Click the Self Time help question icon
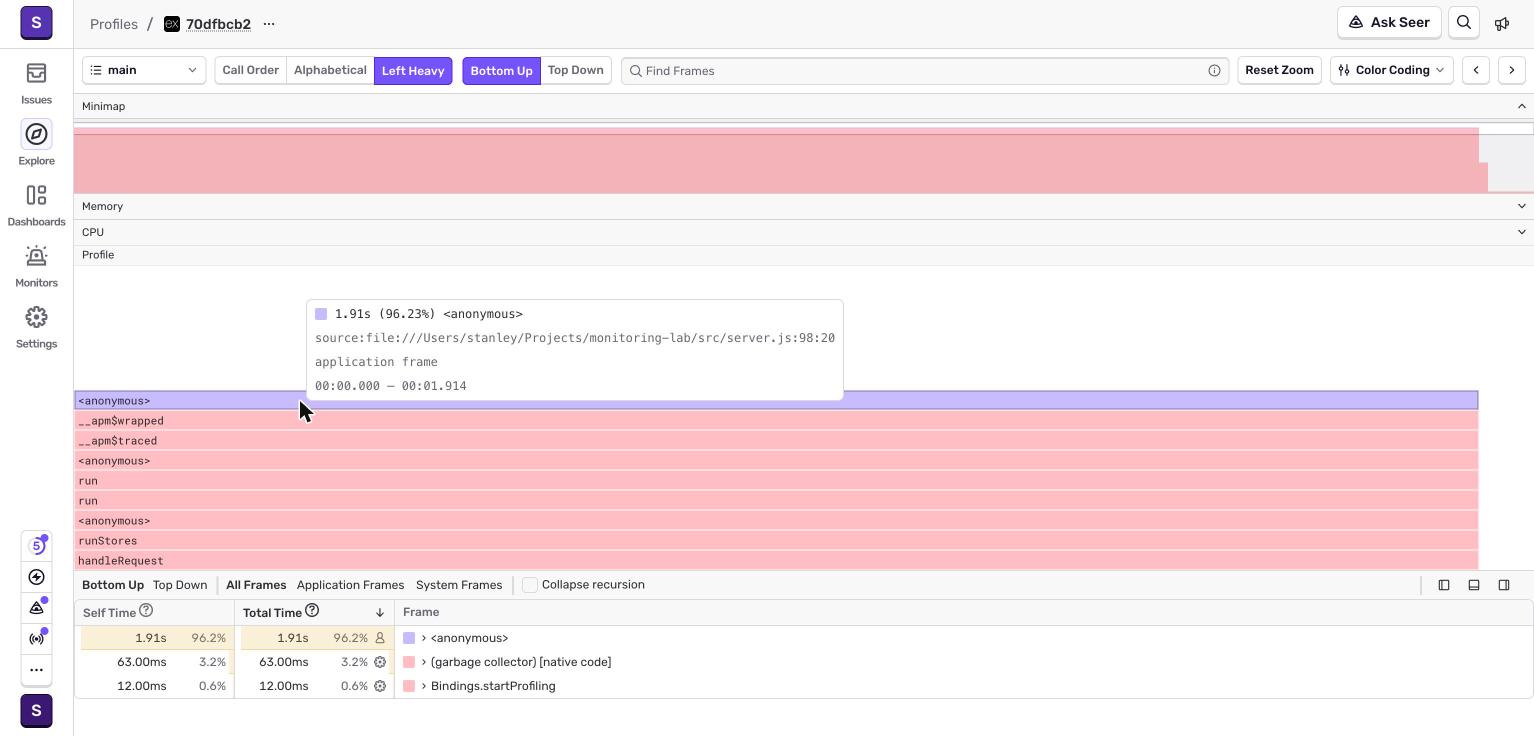 click(x=146, y=611)
